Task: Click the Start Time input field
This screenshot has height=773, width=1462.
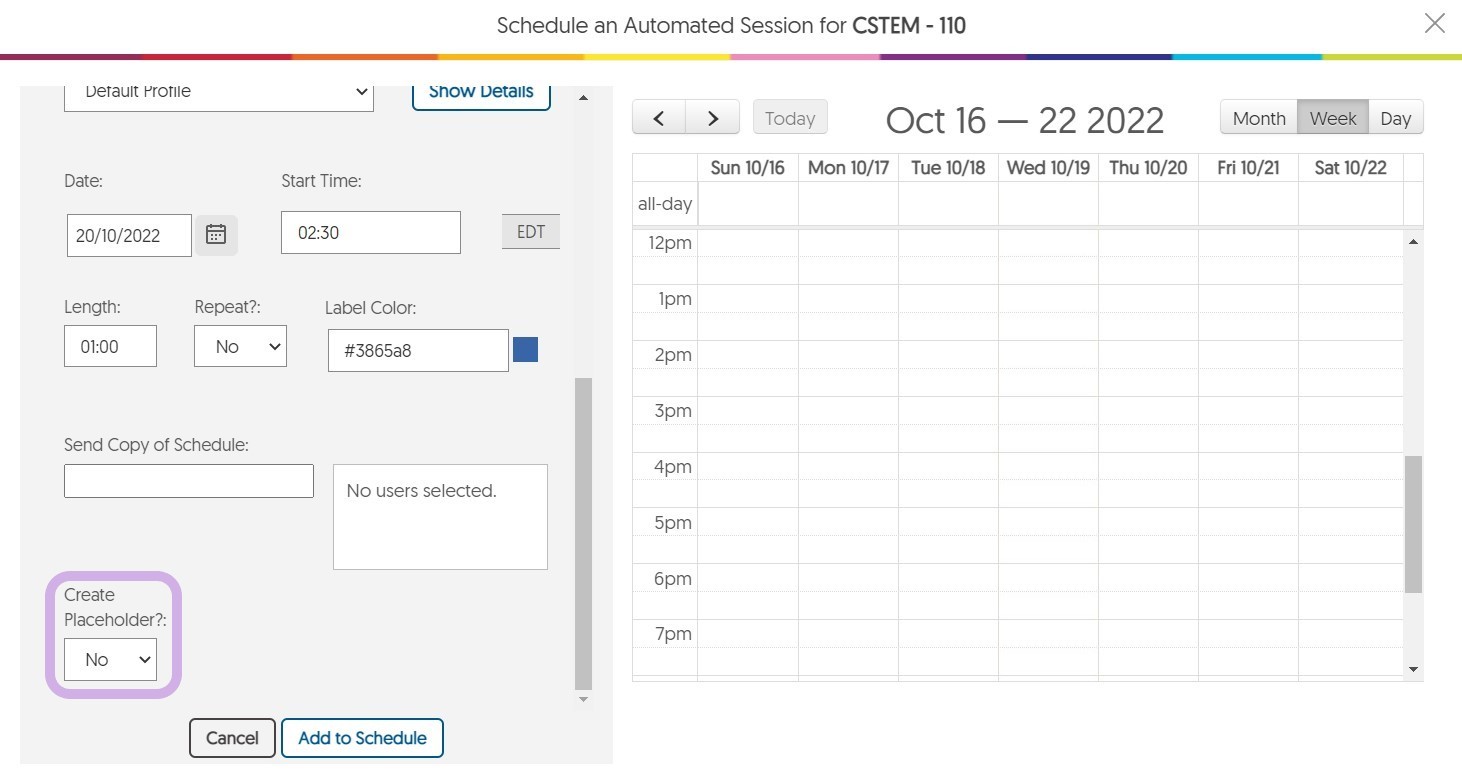Action: coord(370,232)
